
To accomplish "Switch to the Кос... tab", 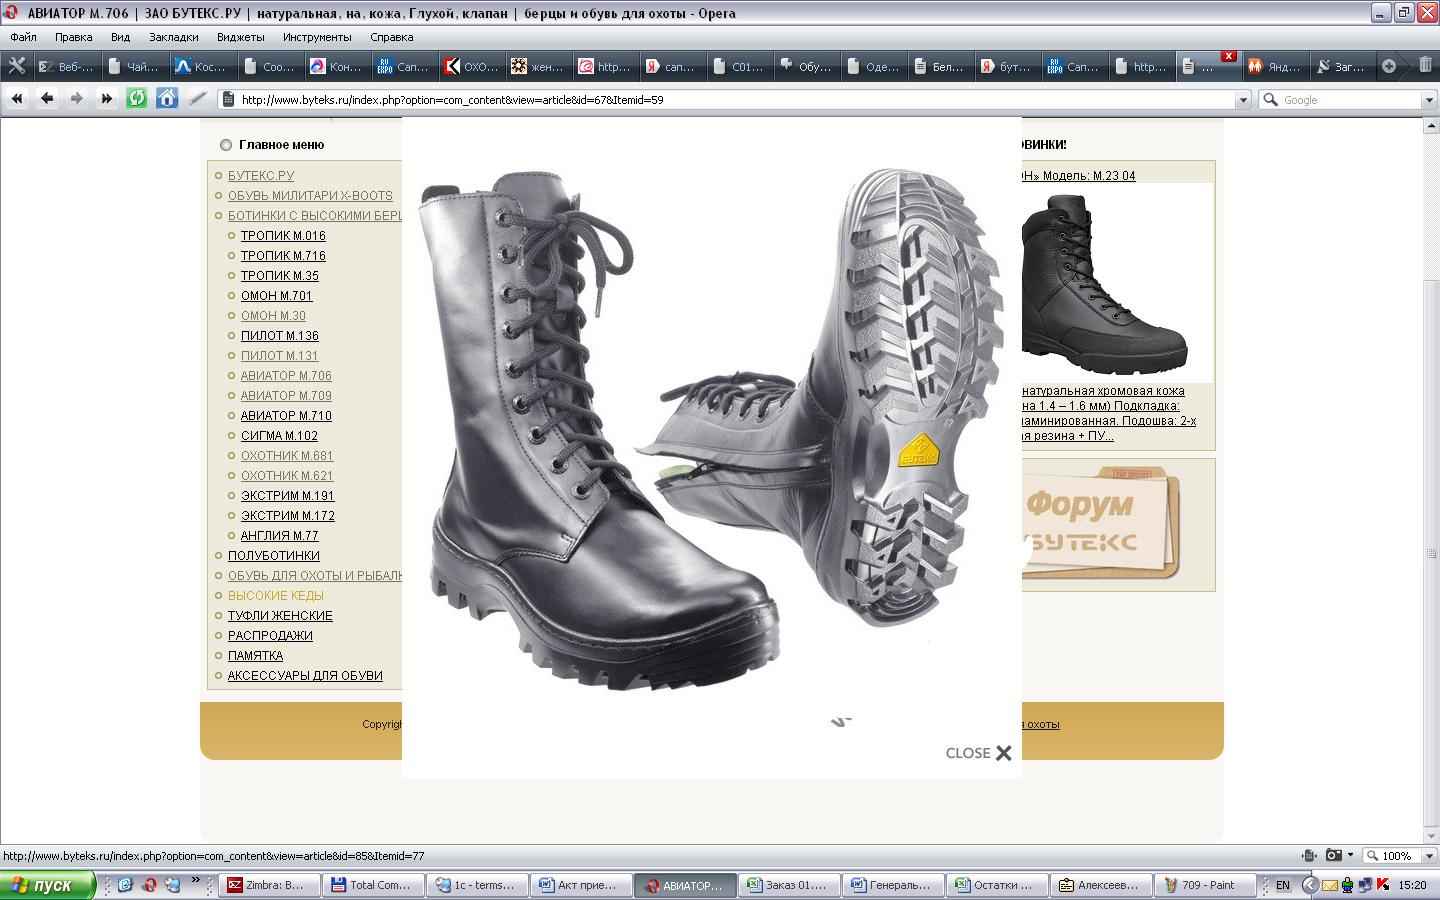I will pos(200,67).
